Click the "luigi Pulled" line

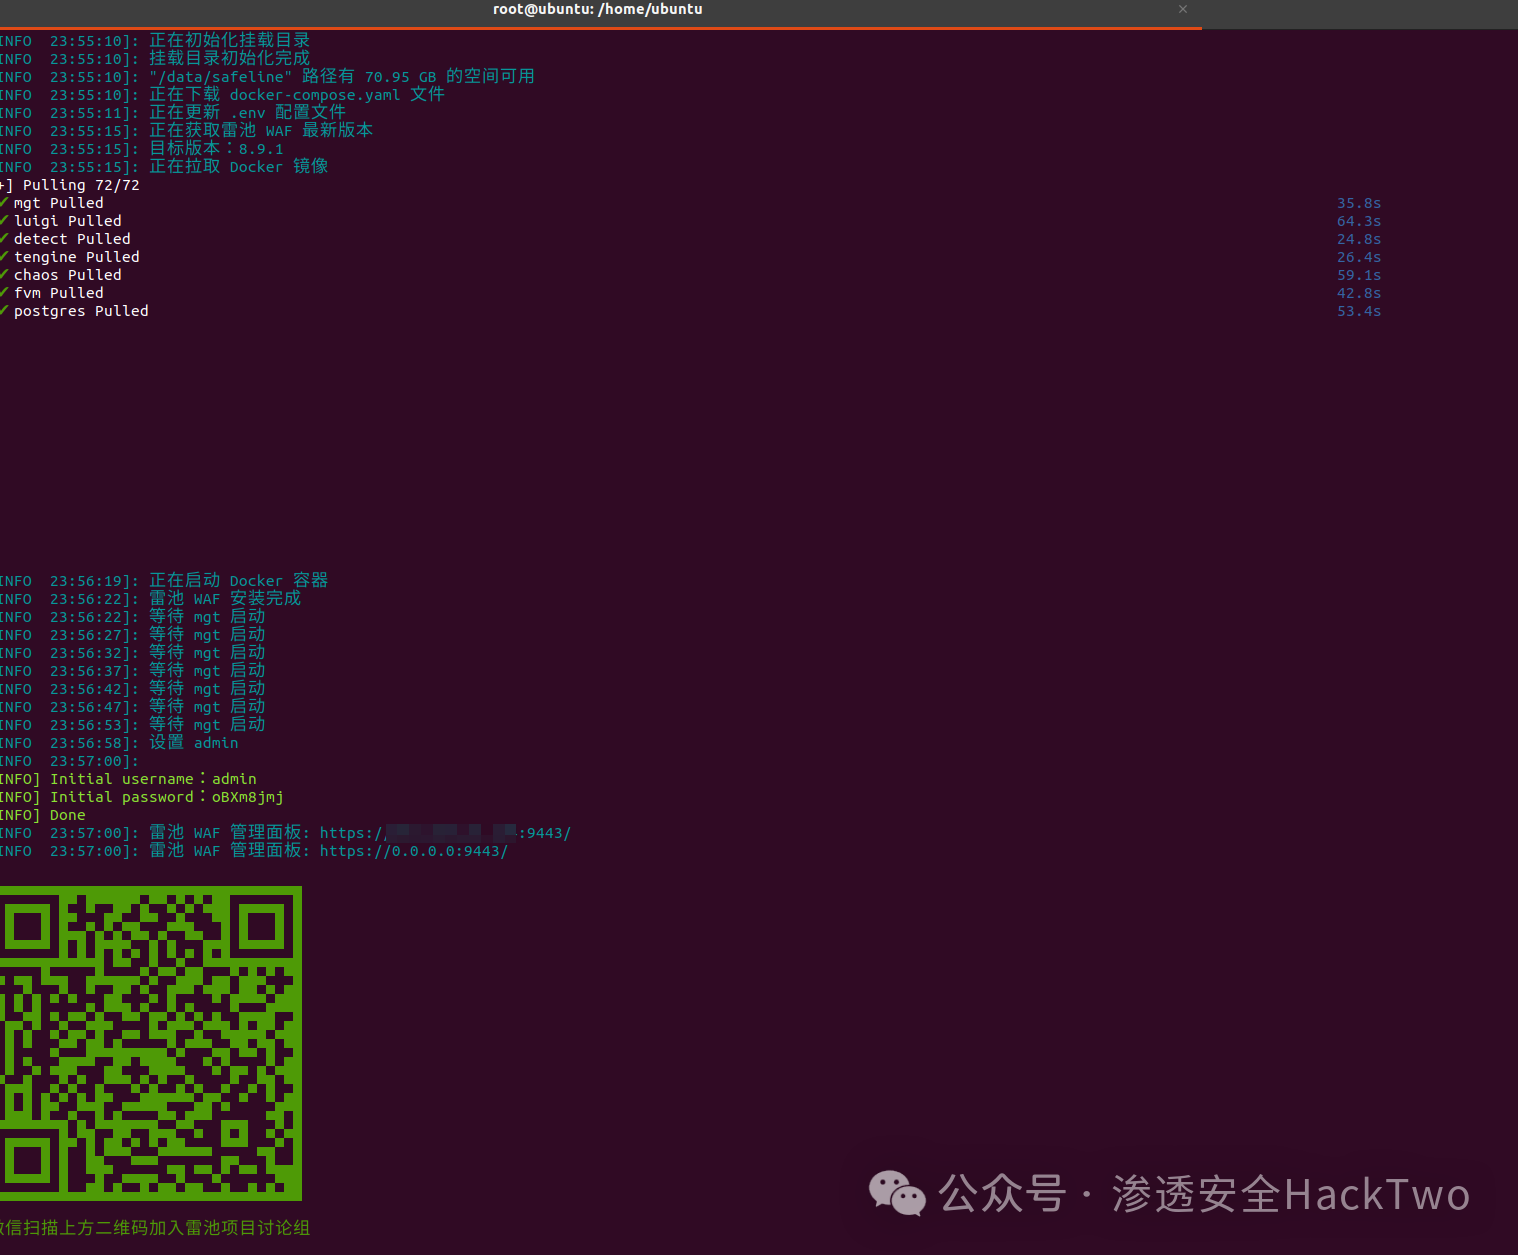67,221
